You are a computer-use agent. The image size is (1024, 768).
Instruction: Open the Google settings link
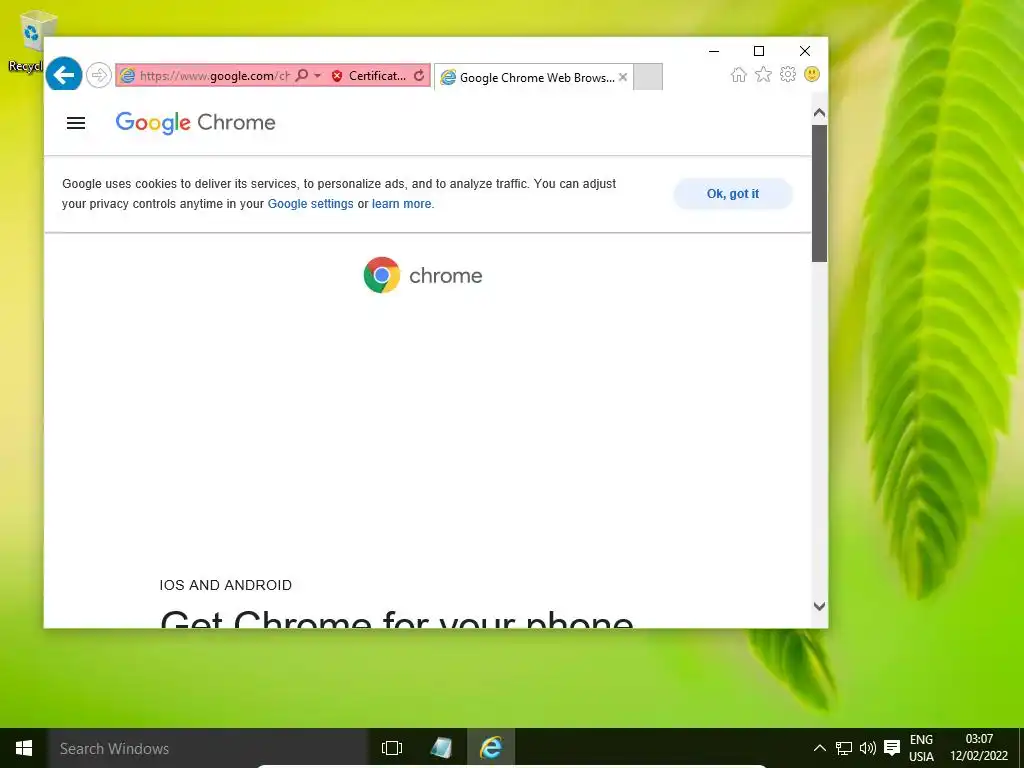[310, 204]
